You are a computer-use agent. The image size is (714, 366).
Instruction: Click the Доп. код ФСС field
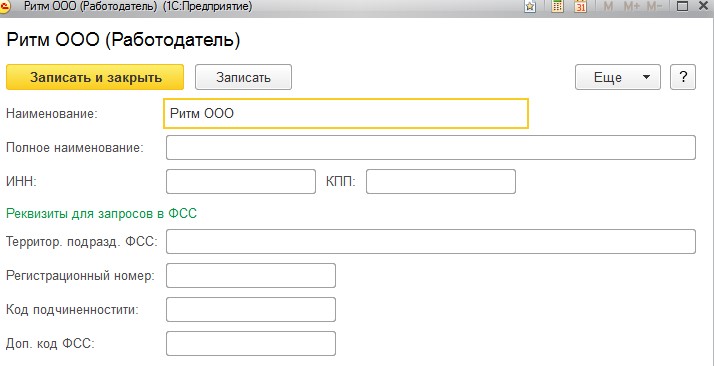(x=251, y=344)
